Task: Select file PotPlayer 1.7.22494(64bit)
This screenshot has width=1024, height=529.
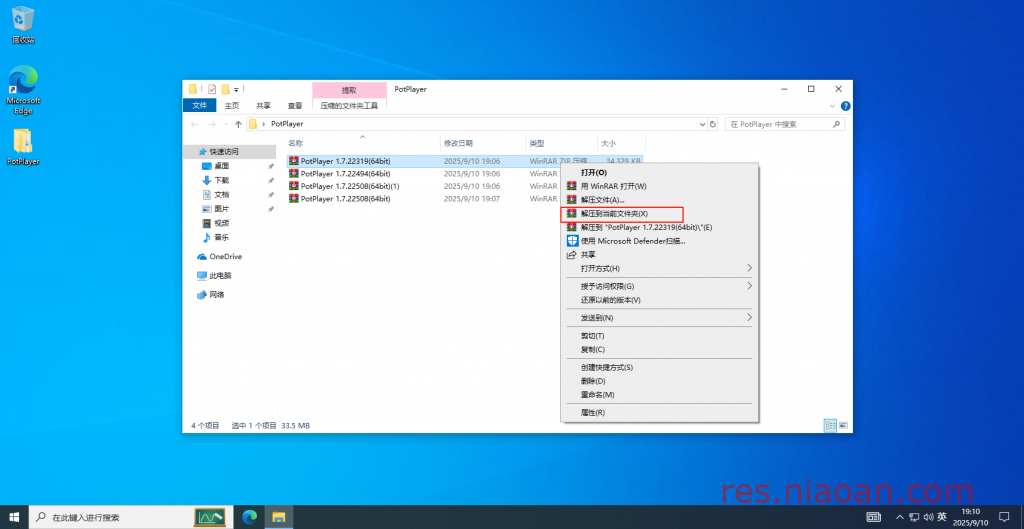Action: pos(345,174)
